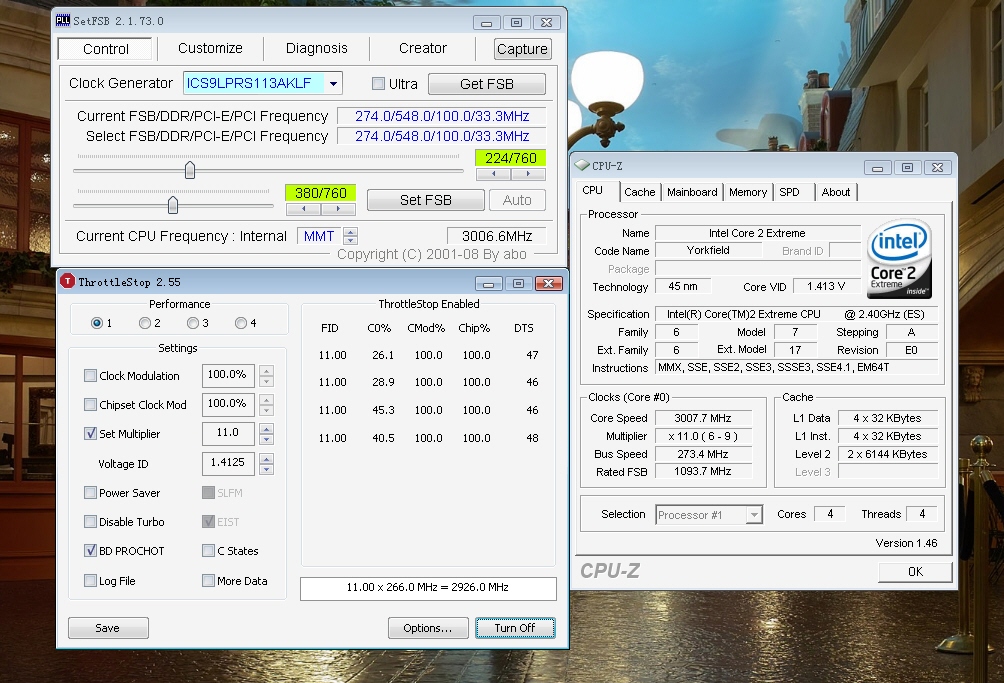Minimize the CPU-Z window
The image size is (1004, 683).
pos(877,168)
